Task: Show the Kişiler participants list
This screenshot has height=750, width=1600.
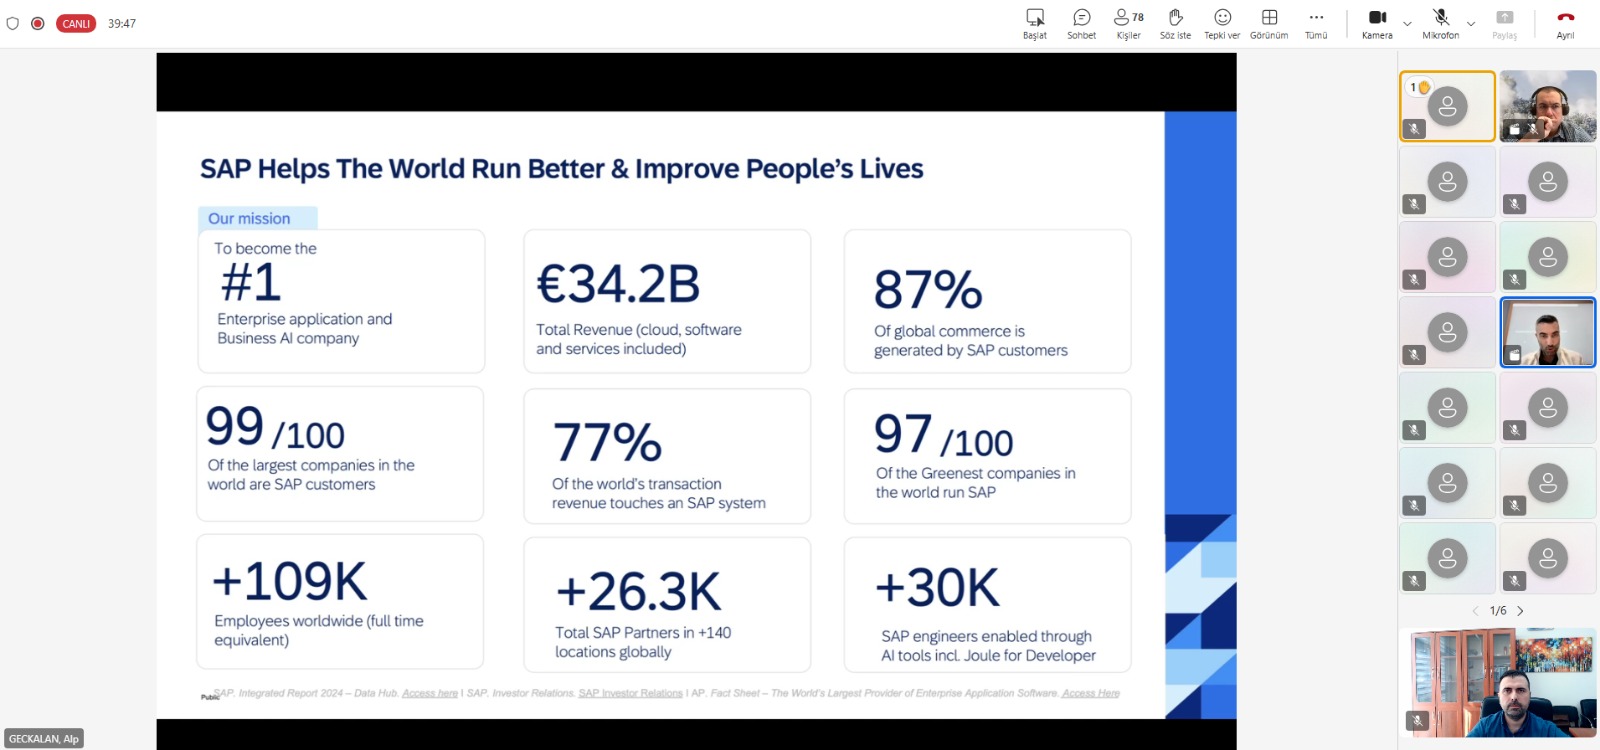Action: tap(1129, 24)
